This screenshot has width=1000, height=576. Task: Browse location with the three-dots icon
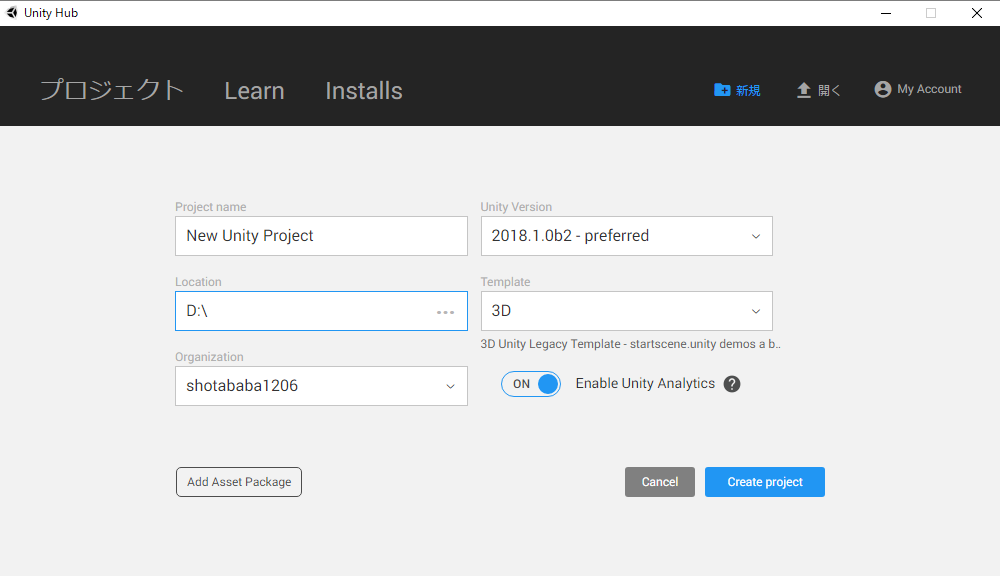[445, 312]
